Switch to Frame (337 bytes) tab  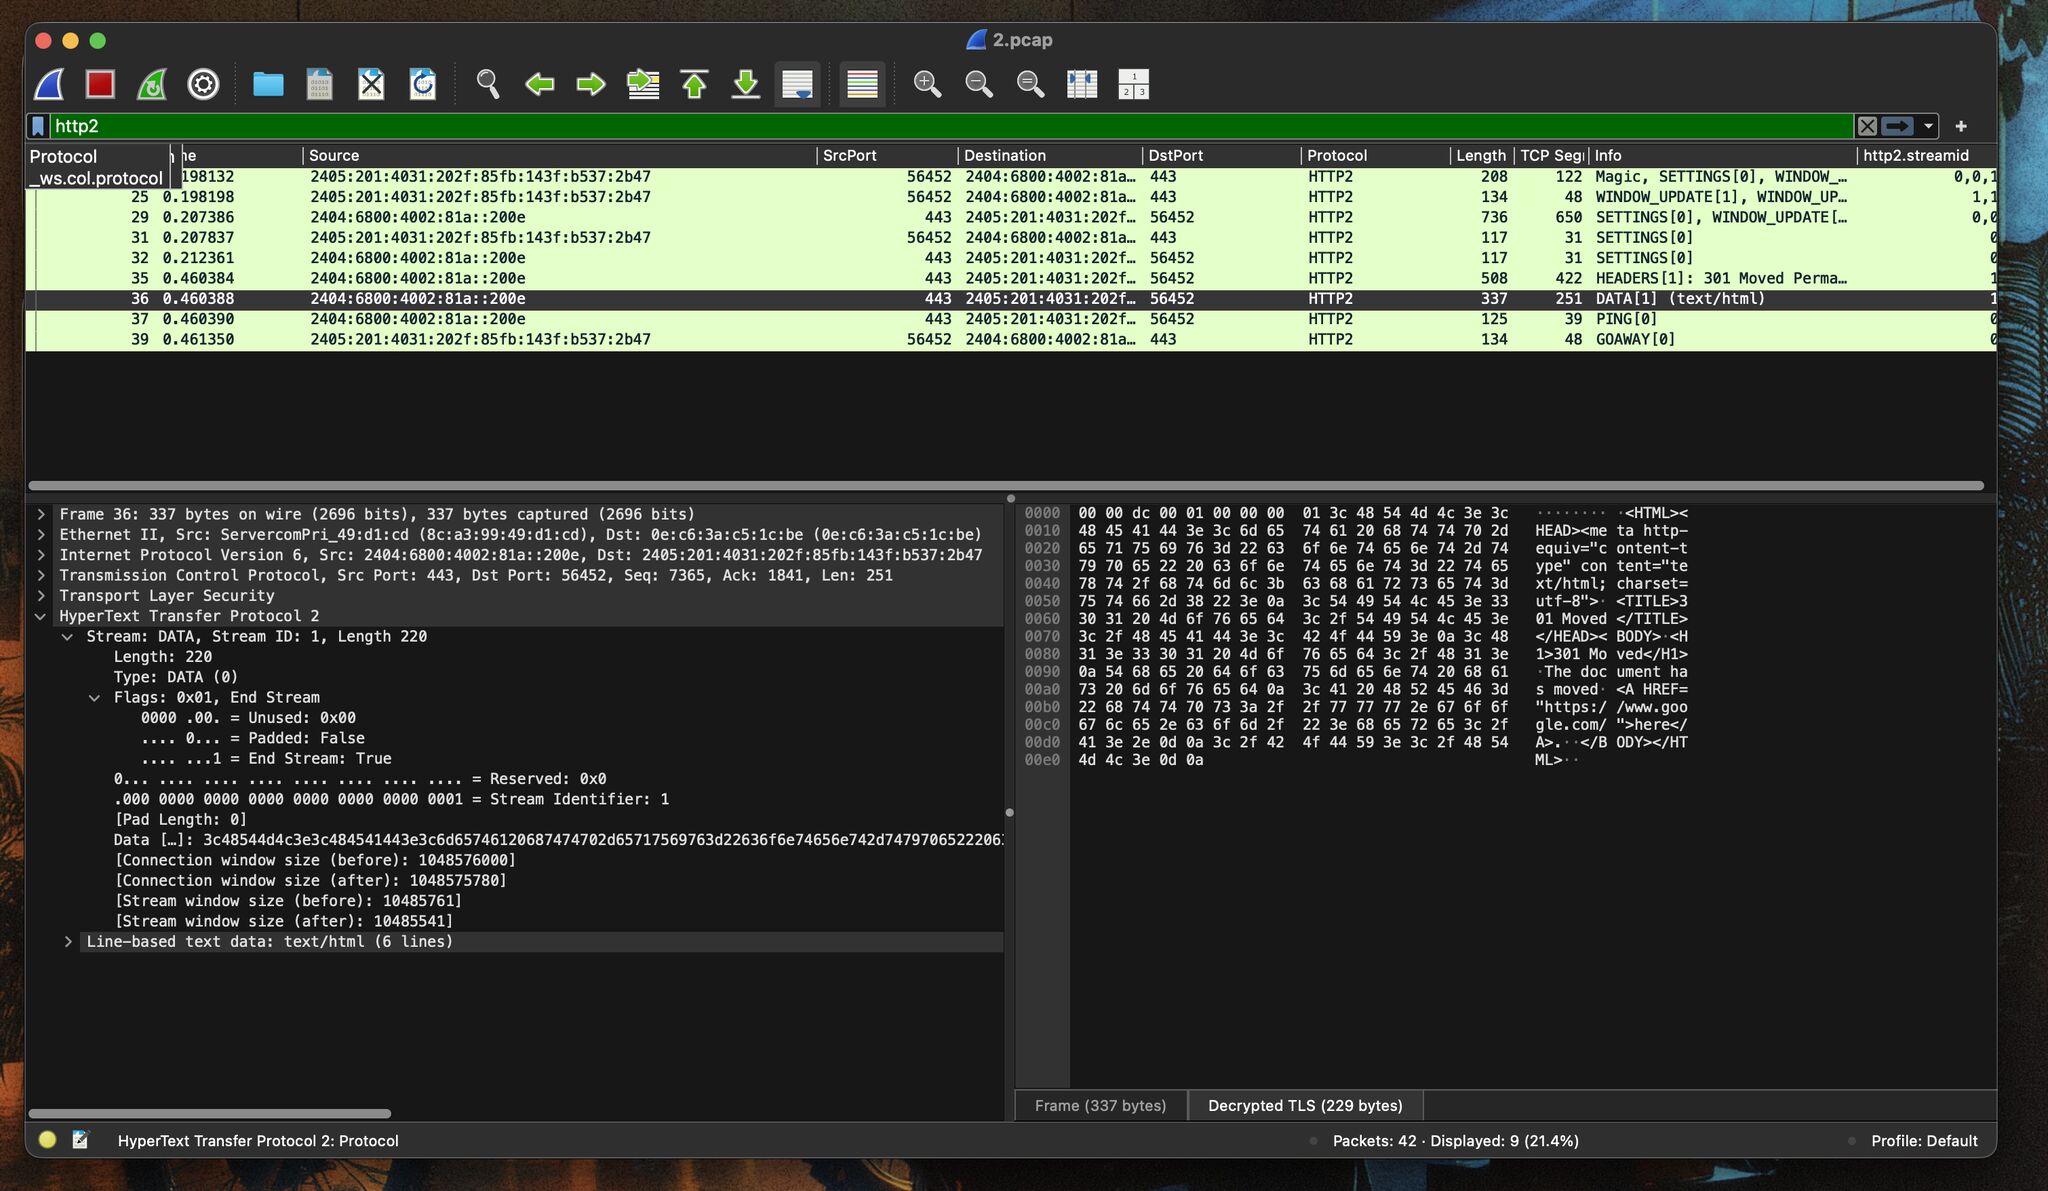[1100, 1105]
